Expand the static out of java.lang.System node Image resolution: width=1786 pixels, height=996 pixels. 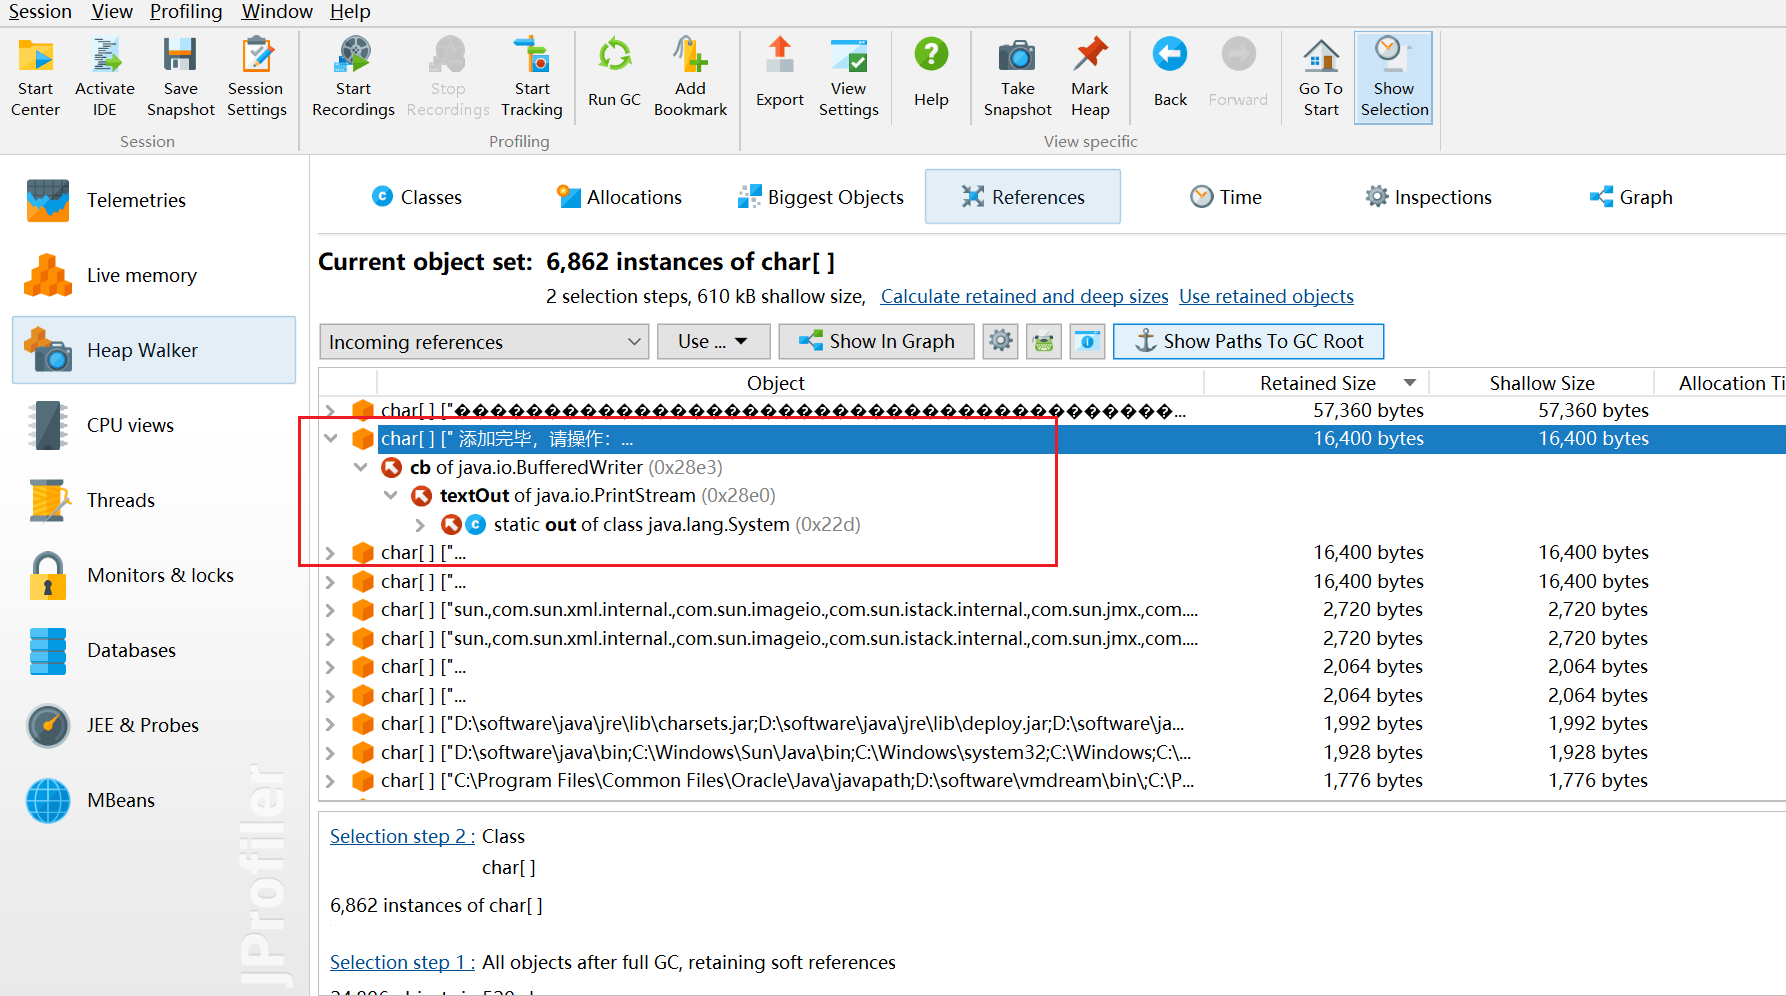(420, 525)
